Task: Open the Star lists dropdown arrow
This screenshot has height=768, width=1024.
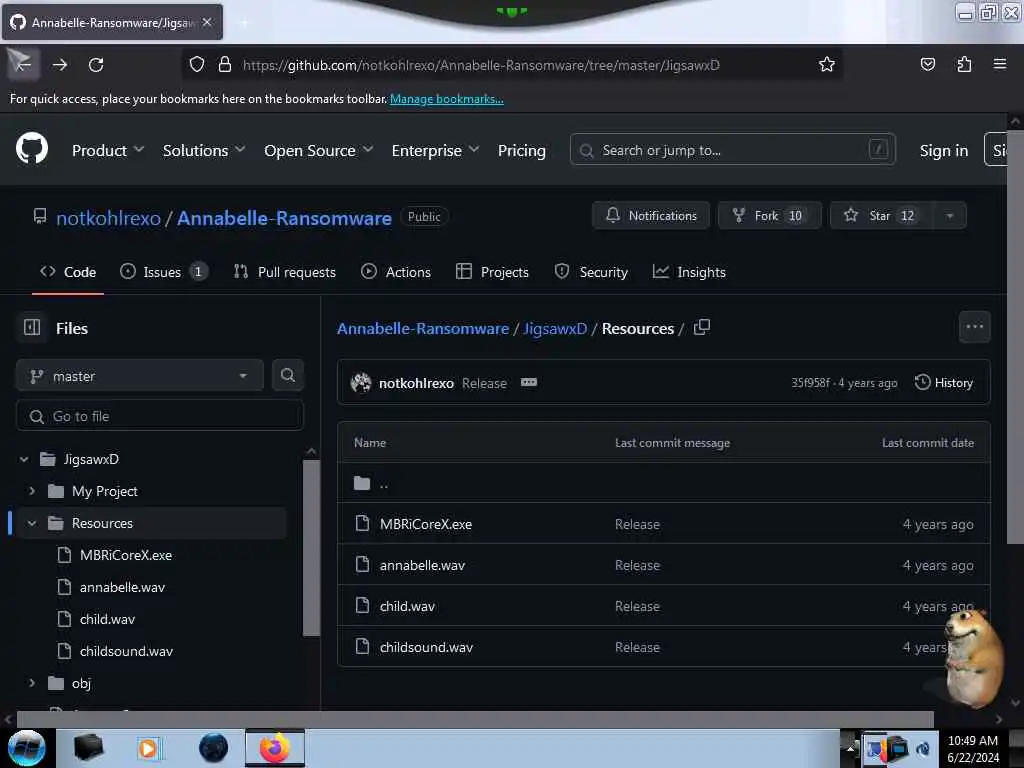Action: (950, 216)
